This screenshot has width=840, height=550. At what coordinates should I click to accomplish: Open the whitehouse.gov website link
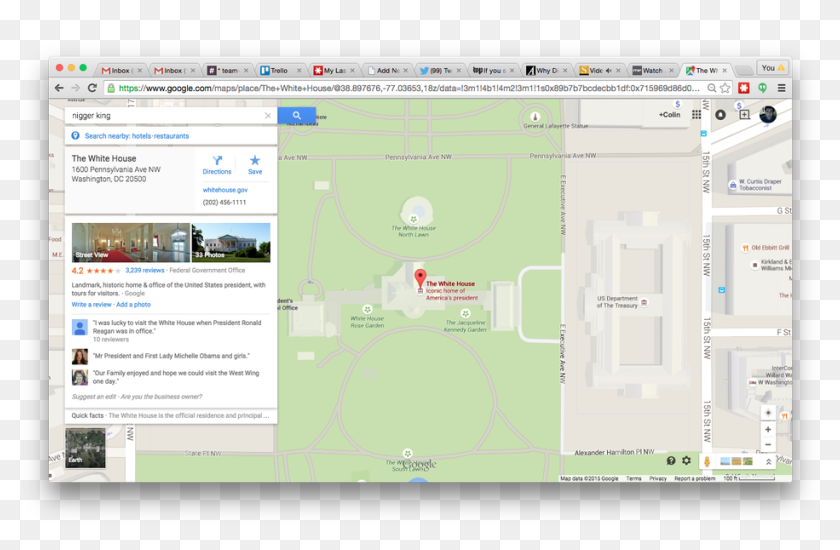(x=225, y=190)
